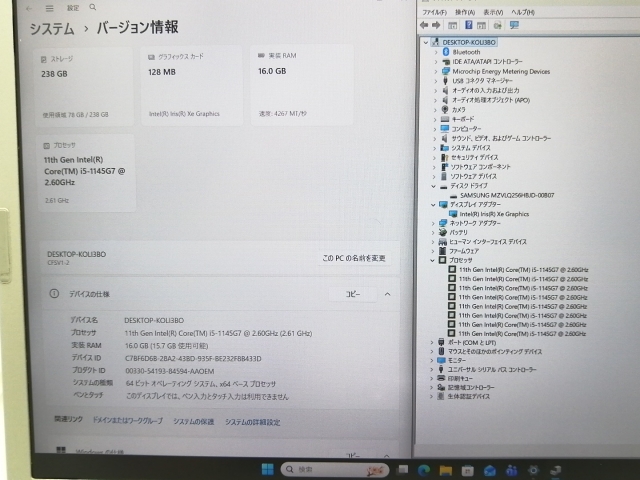Click Device Manager back arrow toolbar icon
This screenshot has height=480, width=640.
point(424,25)
